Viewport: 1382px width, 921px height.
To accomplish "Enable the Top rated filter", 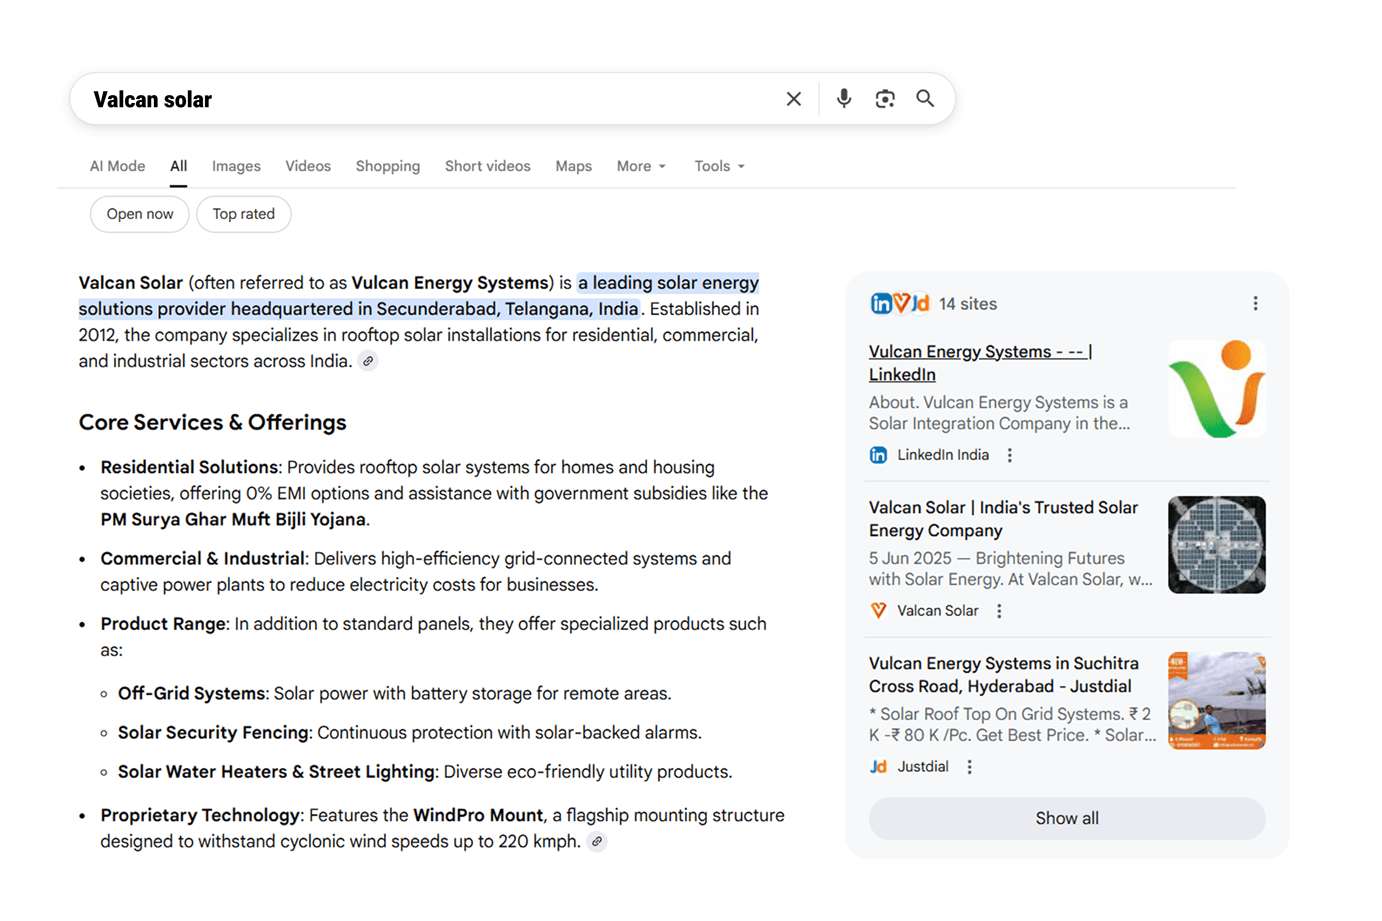I will [243, 213].
